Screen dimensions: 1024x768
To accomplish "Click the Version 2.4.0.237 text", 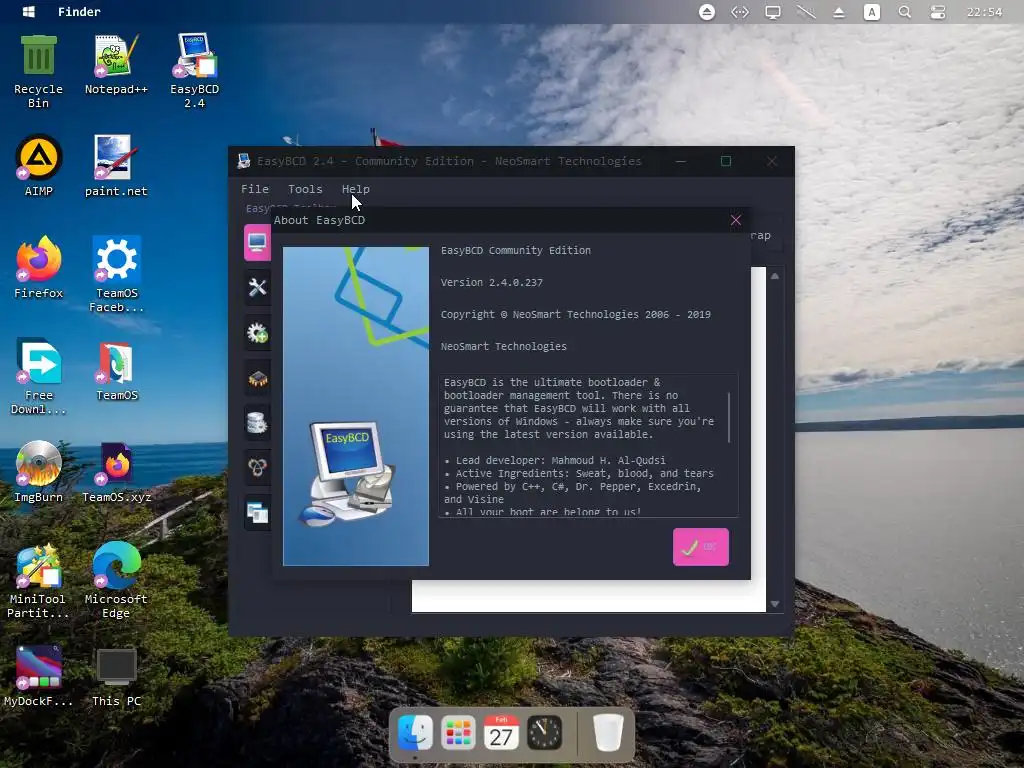I will pyautogui.click(x=492, y=282).
